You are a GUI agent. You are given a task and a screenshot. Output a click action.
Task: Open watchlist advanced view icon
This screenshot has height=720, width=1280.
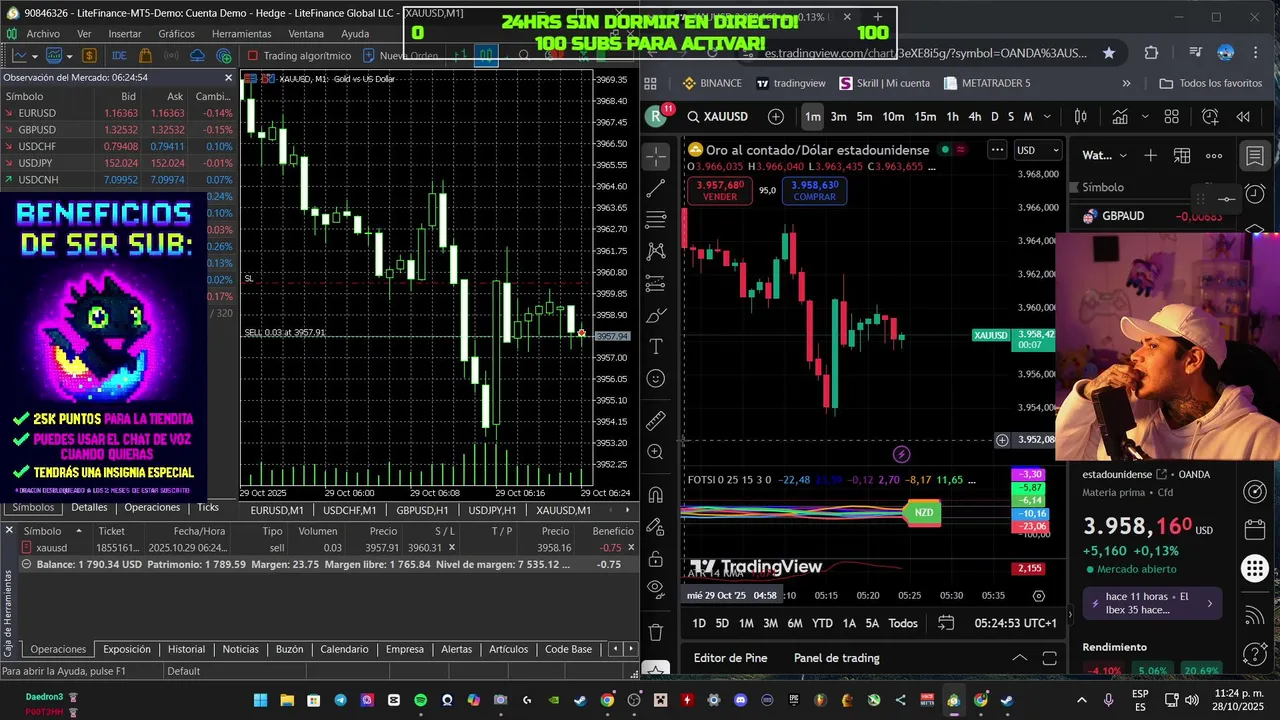(1182, 155)
